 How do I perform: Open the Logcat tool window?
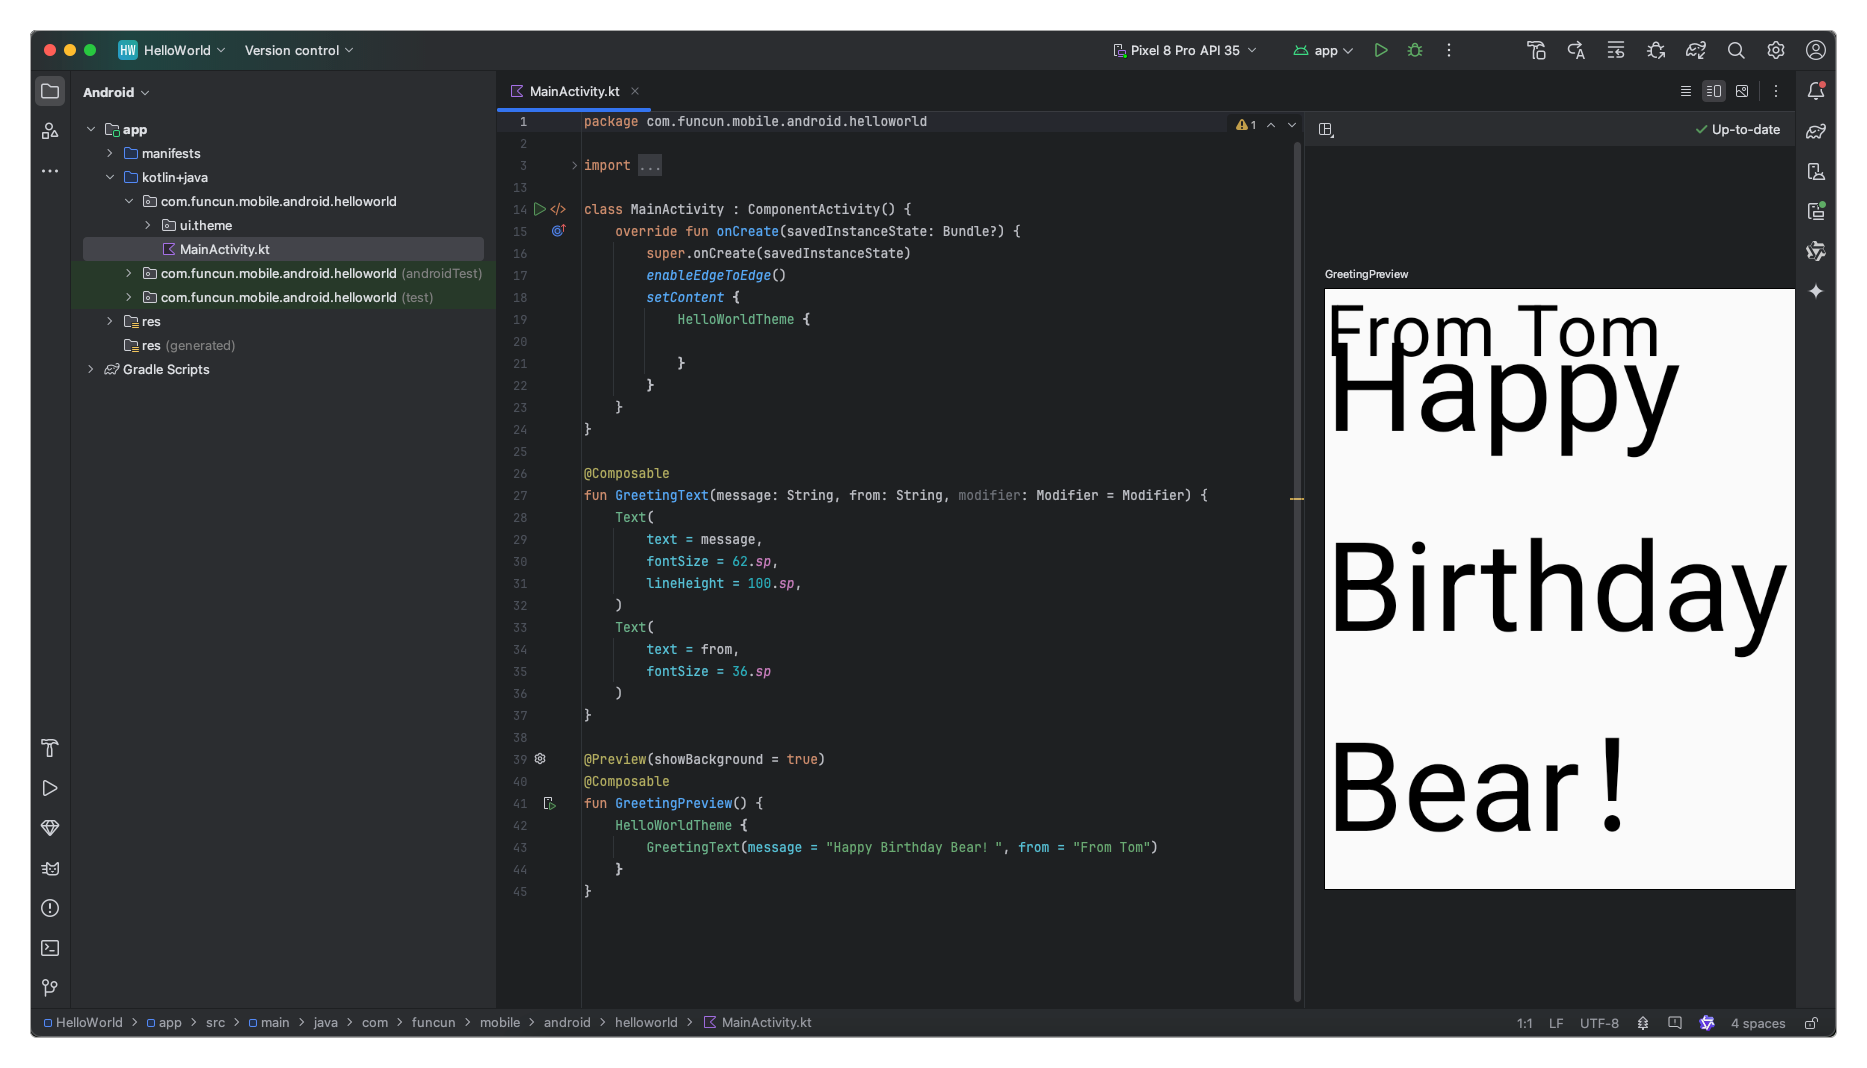click(50, 868)
